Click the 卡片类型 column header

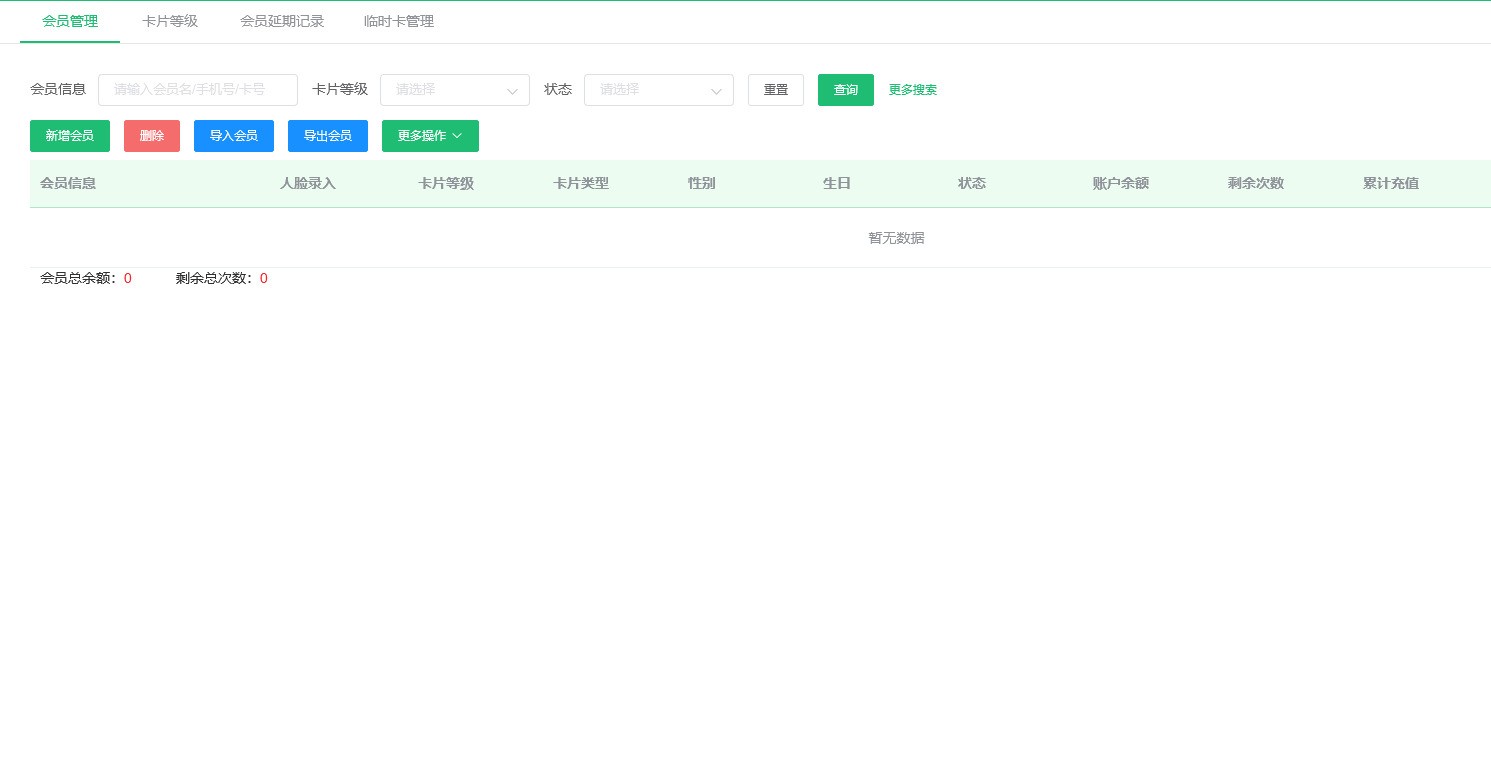(x=581, y=184)
